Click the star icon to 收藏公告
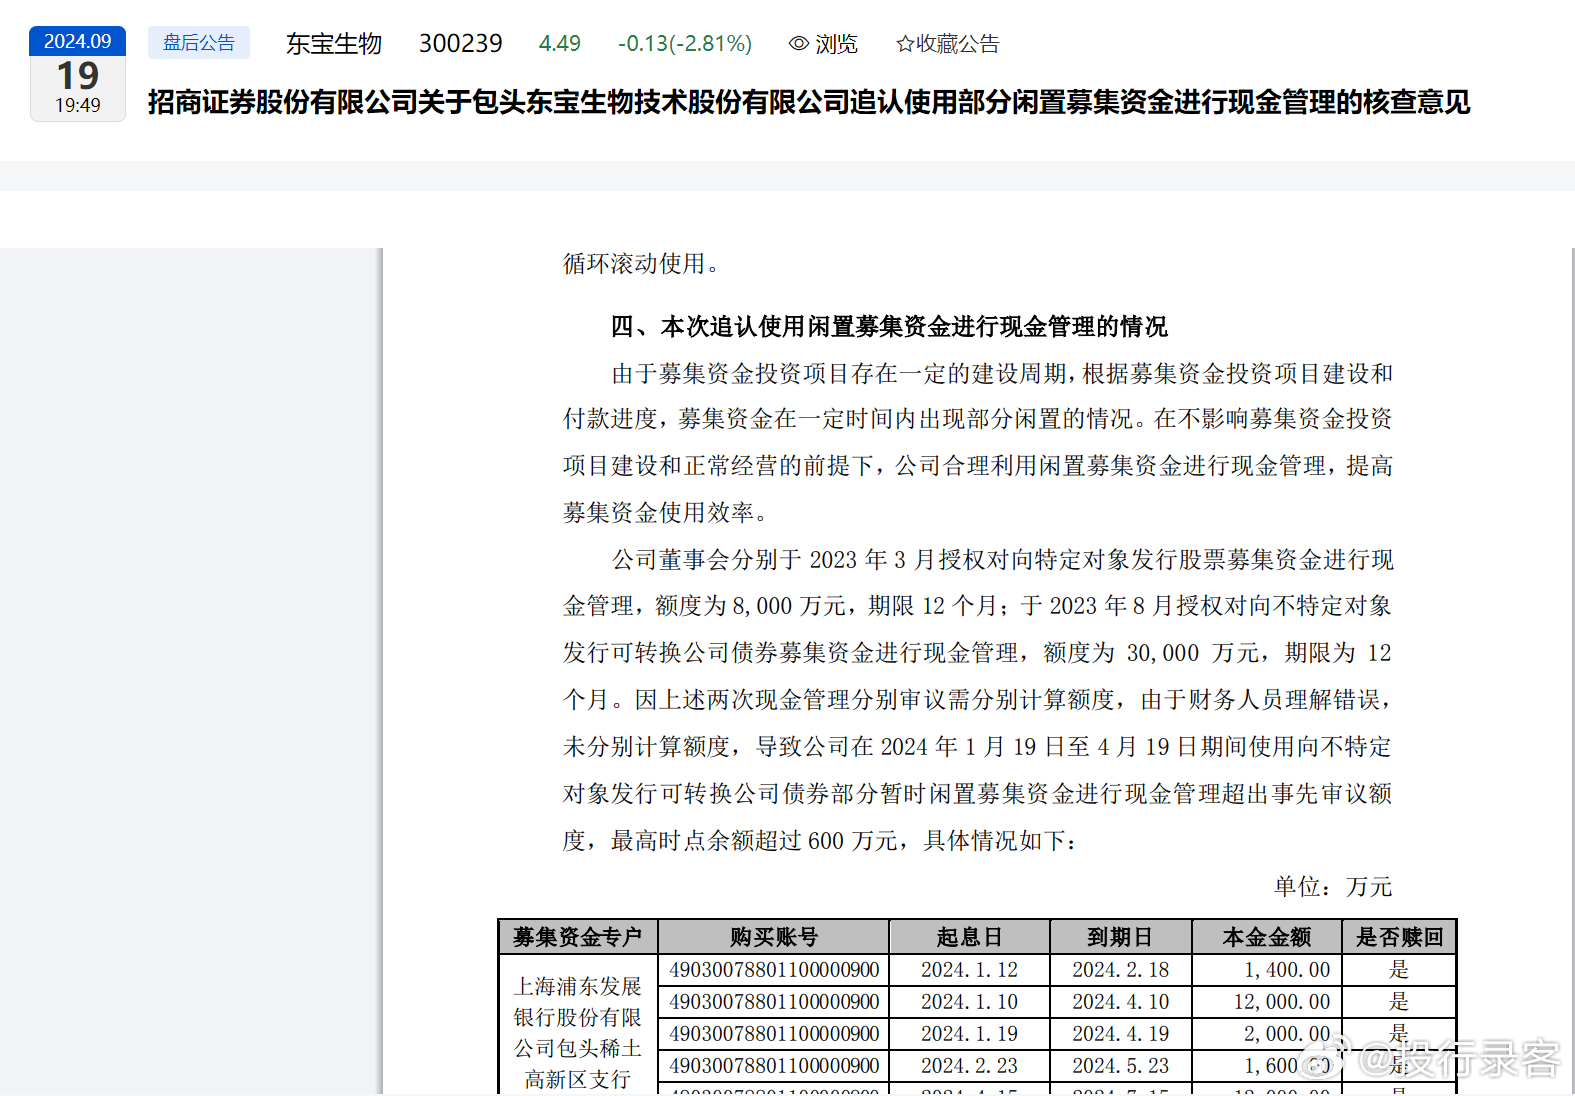1575x1096 pixels. [x=905, y=44]
